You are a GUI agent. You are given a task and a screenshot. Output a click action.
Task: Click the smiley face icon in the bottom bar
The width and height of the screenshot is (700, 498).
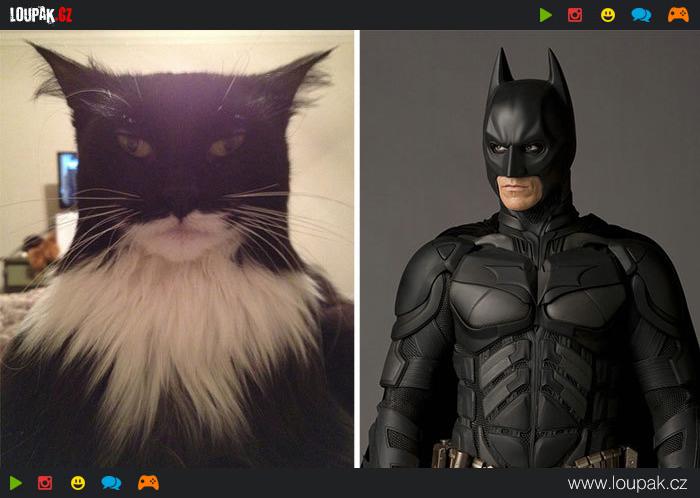click(78, 483)
